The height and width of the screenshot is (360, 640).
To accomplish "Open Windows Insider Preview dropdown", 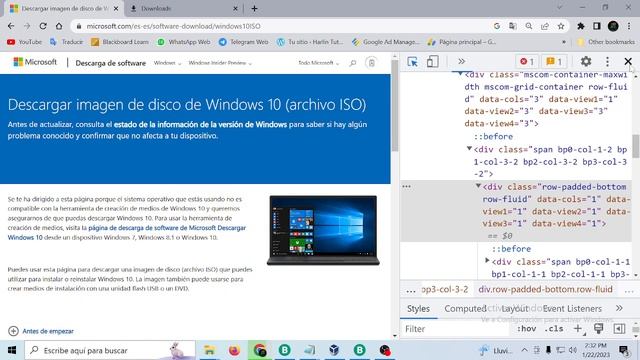I will (x=220, y=63).
